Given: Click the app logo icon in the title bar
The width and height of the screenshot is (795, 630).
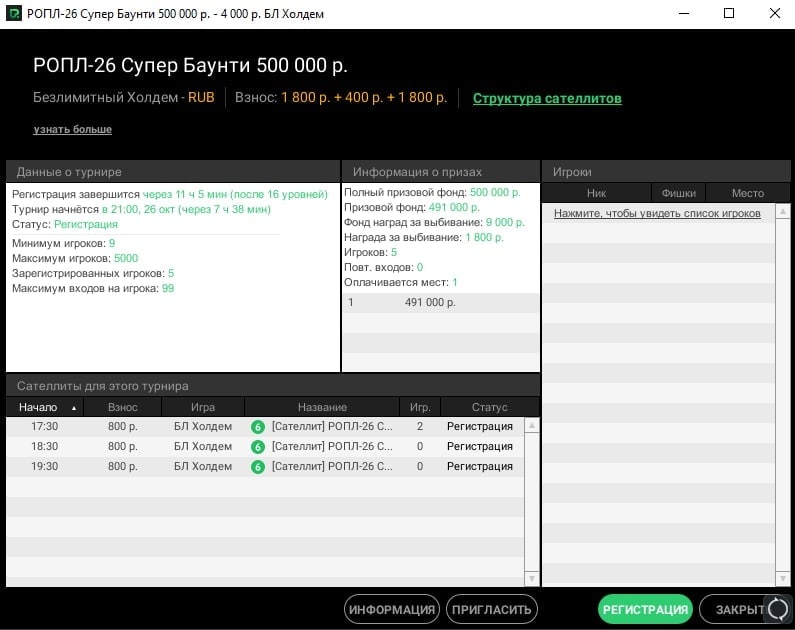Looking at the screenshot, I should click(x=14, y=14).
